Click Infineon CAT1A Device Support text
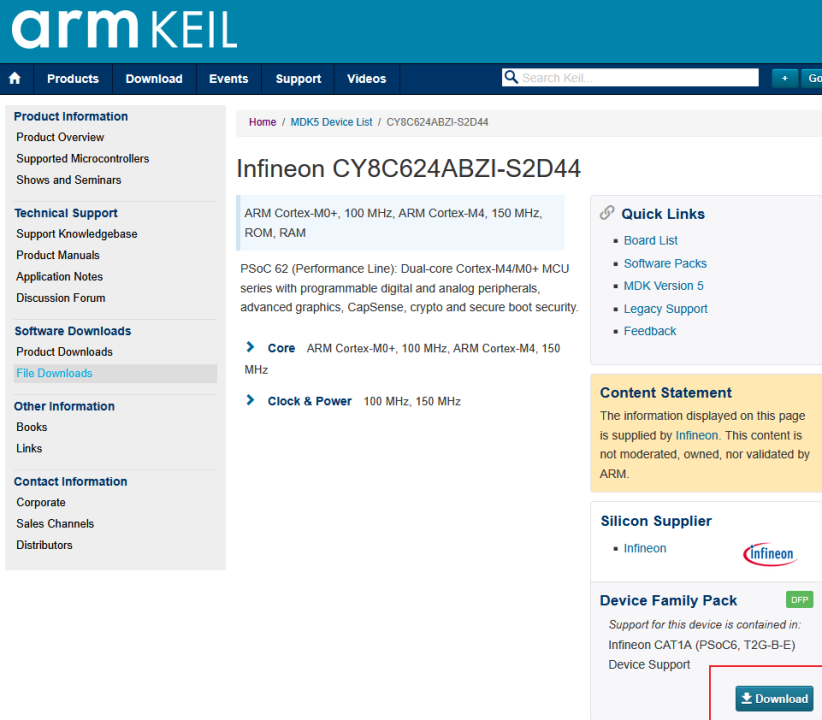This screenshot has height=720, width=822. [701, 654]
